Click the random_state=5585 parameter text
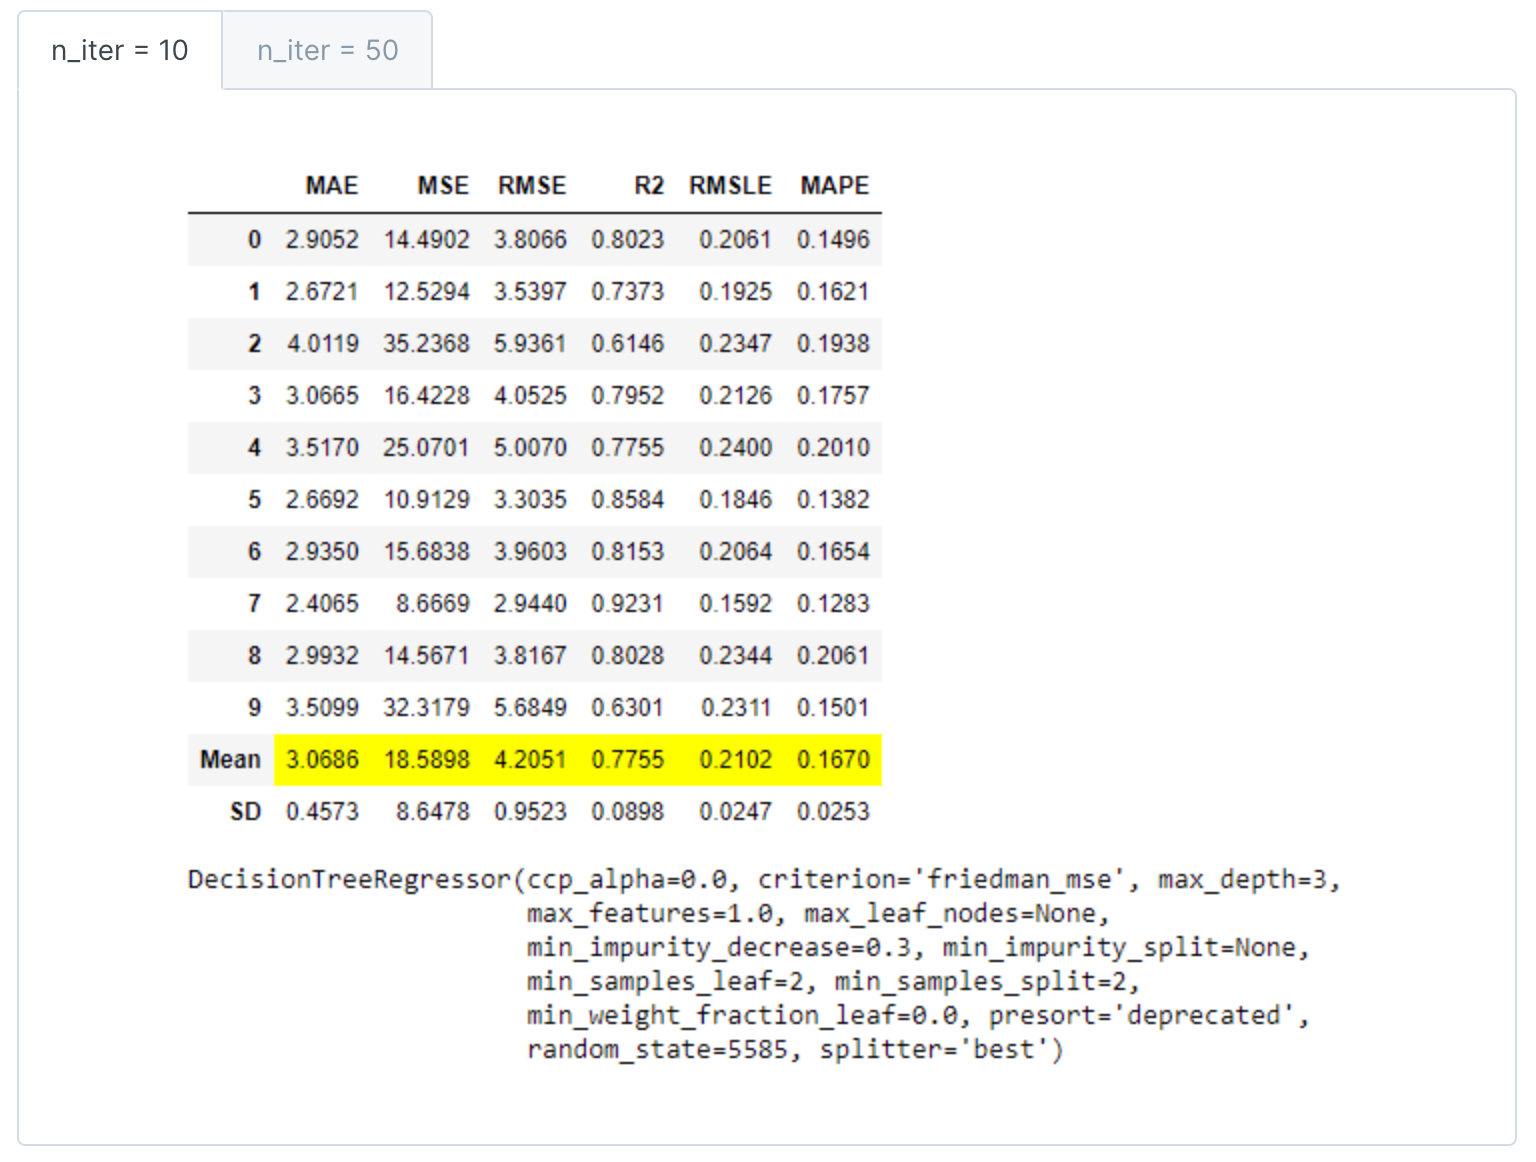This screenshot has width=1536, height=1162. [657, 1050]
